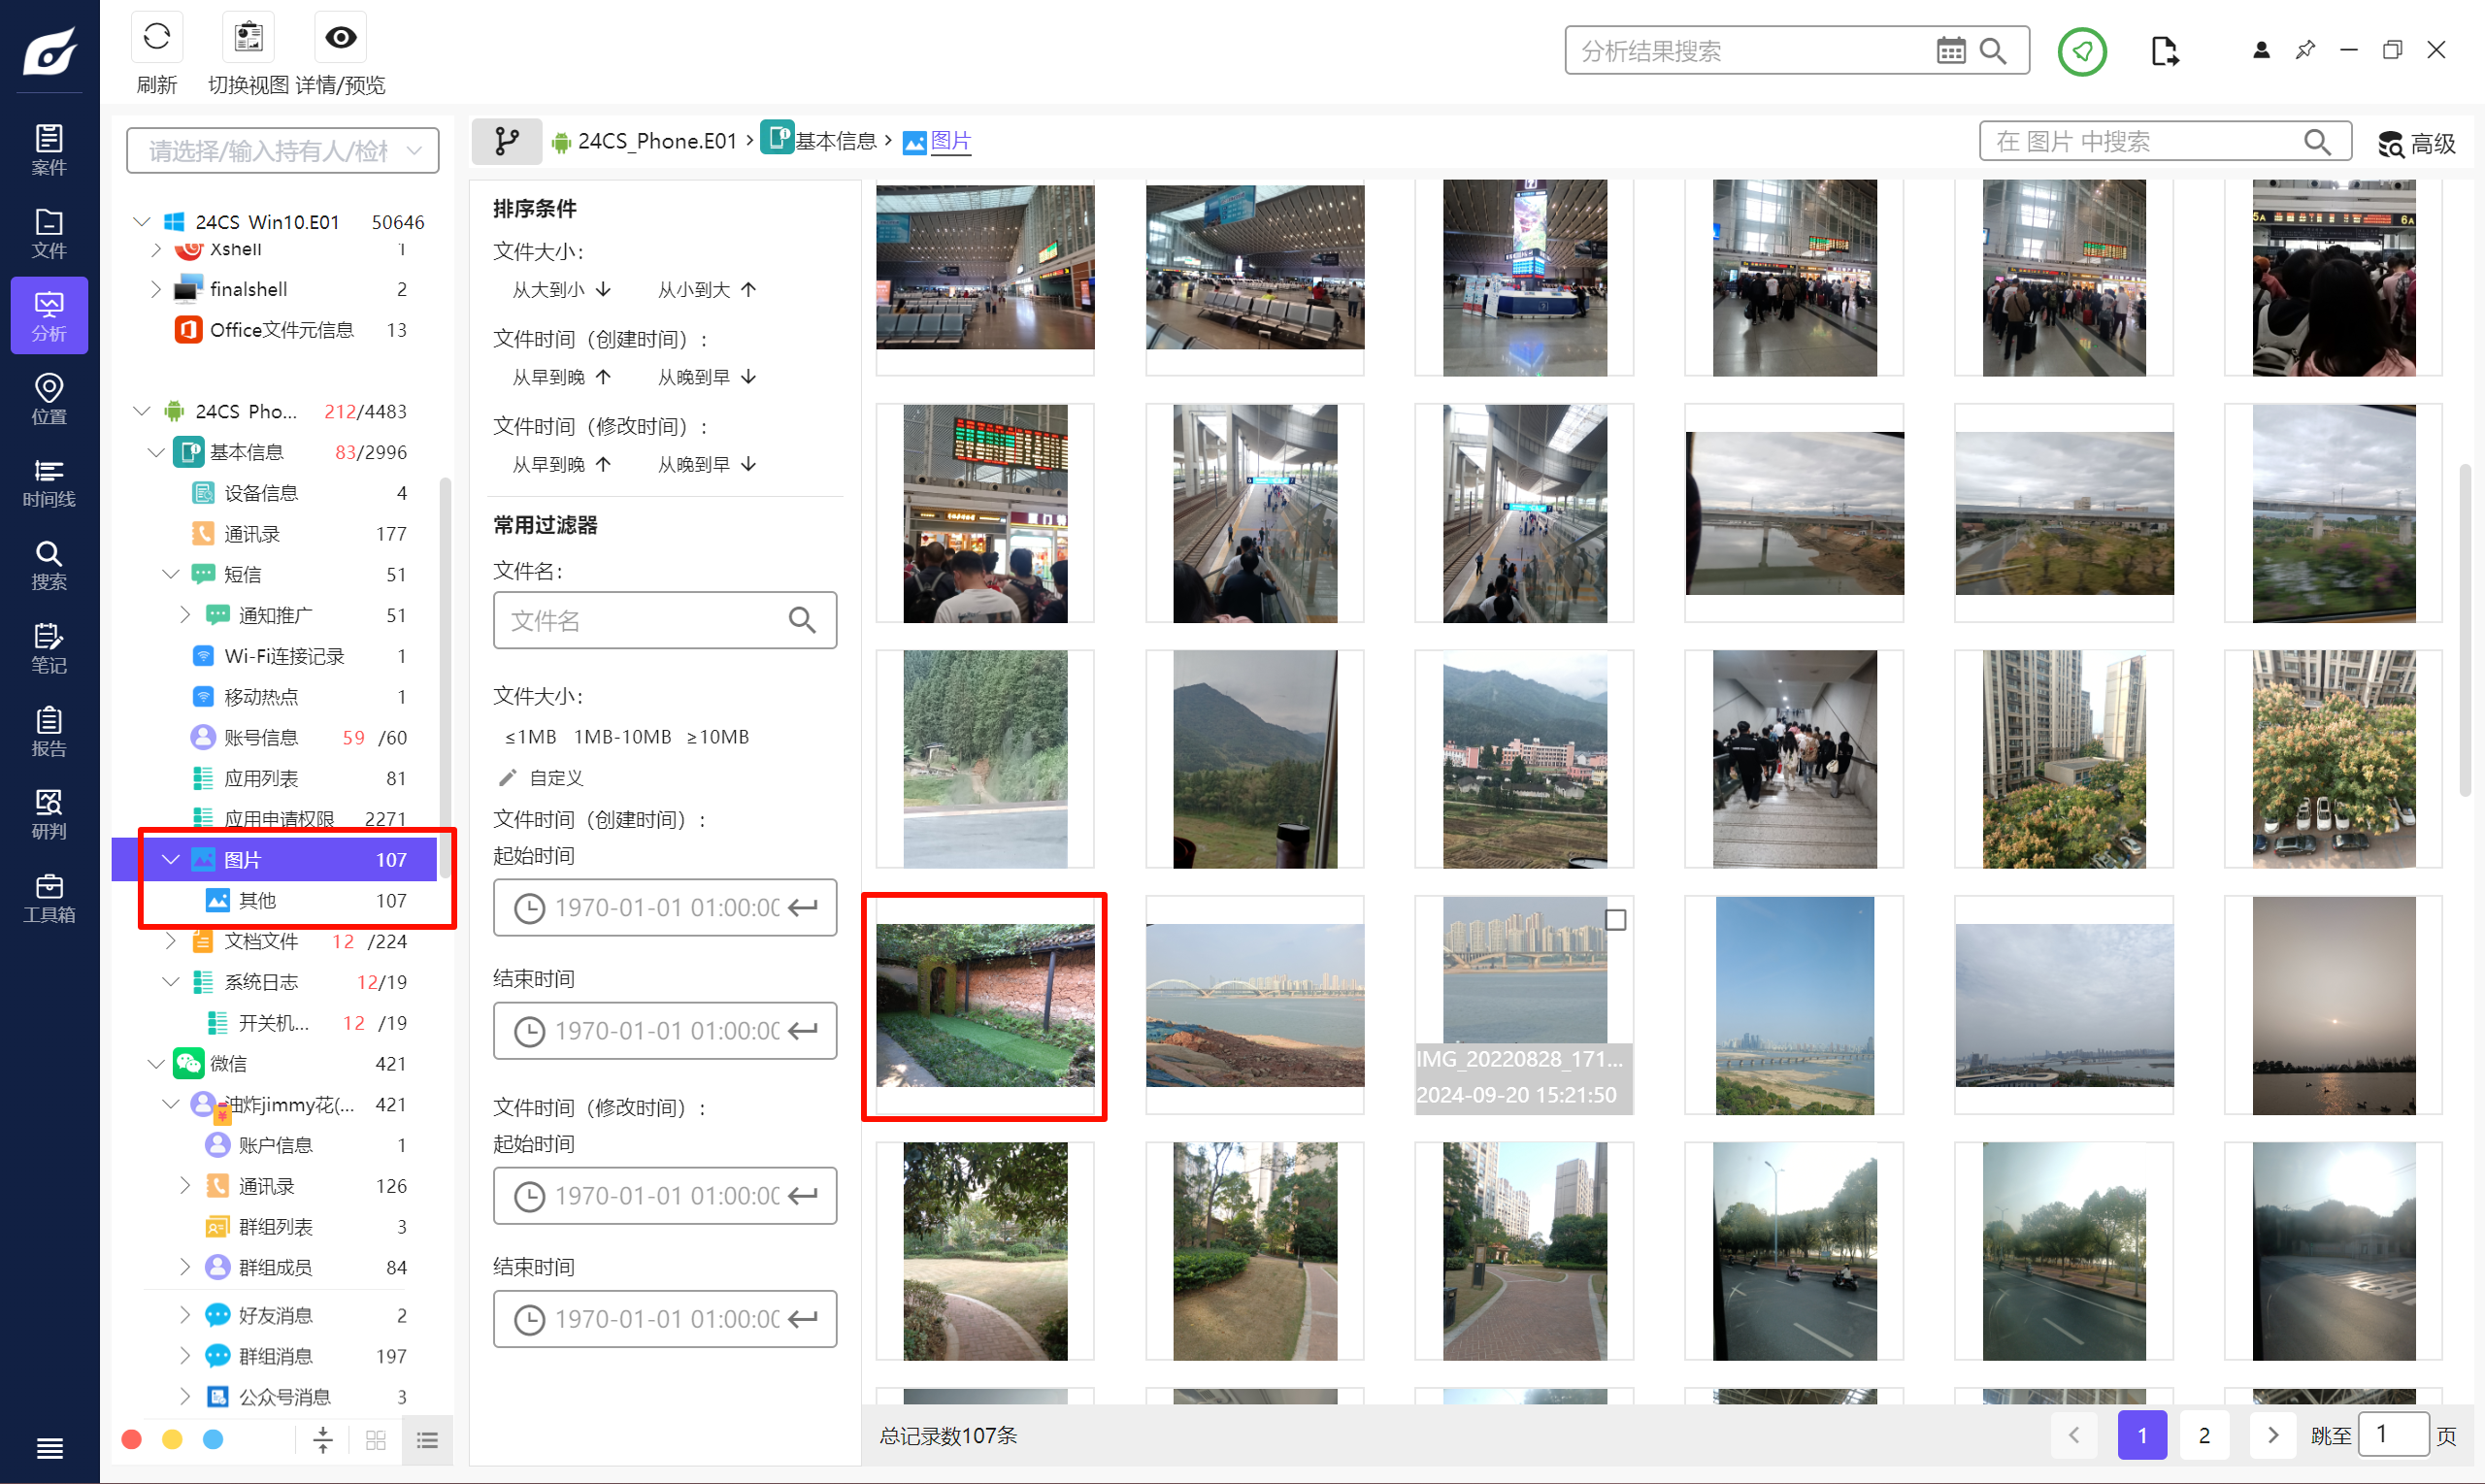
Task: Open the 工具箱 toolbox sidebar section
Action: (49, 897)
